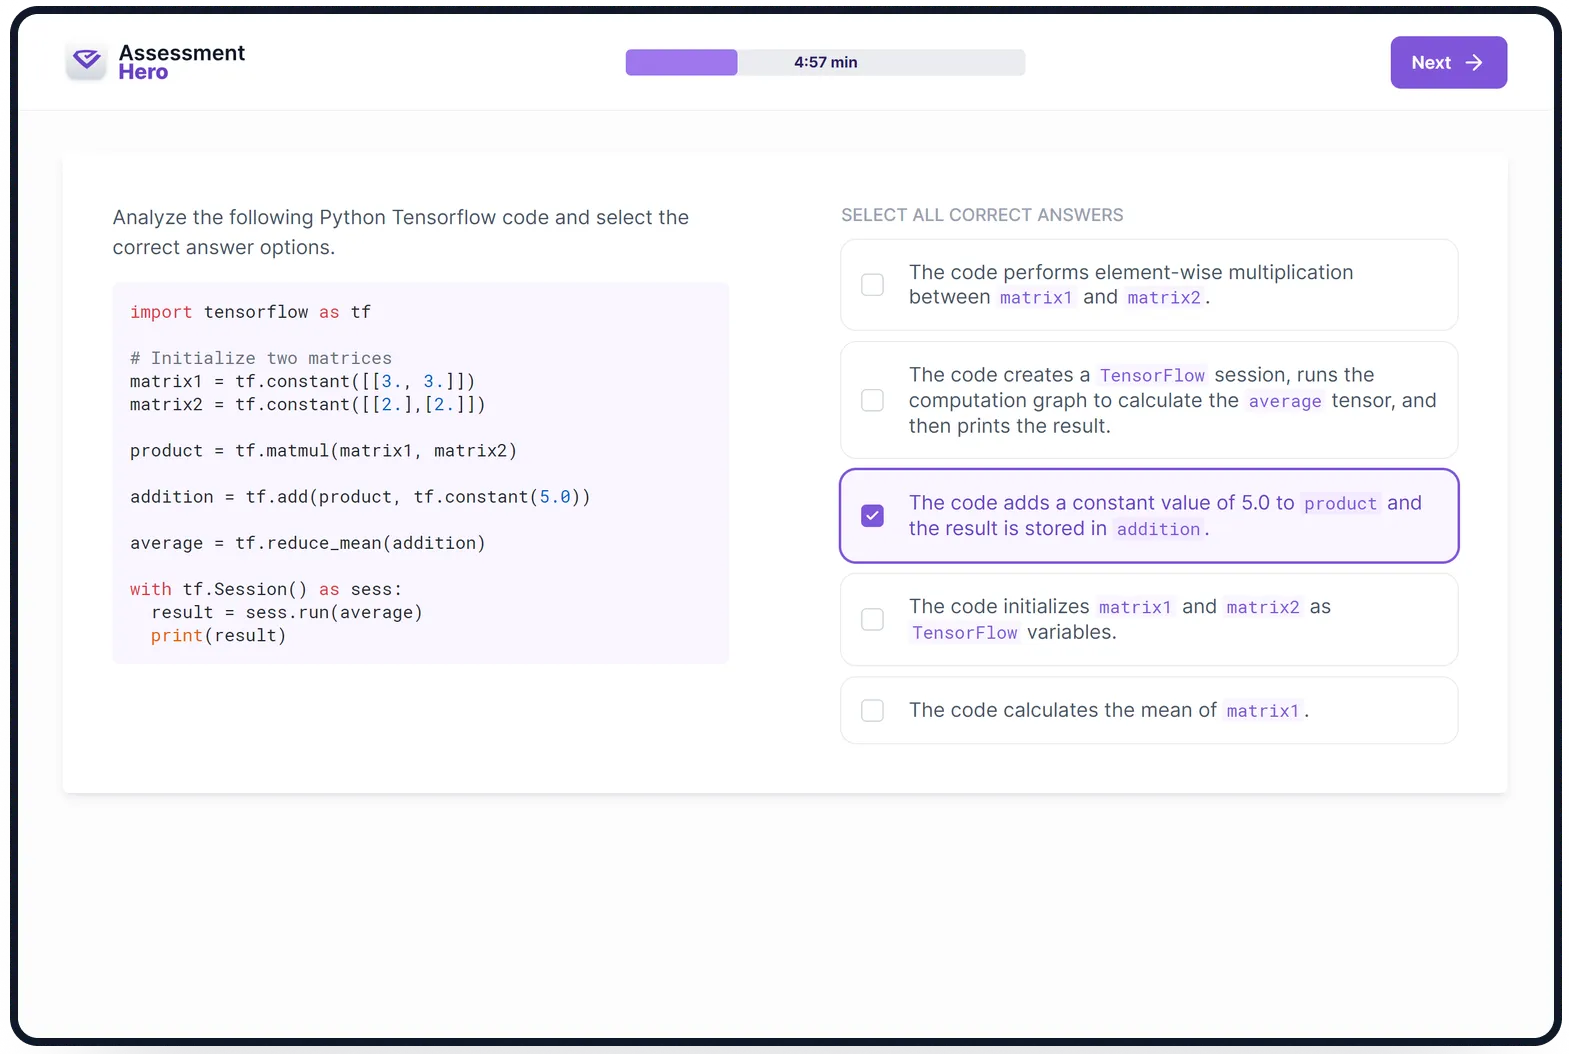The width and height of the screenshot is (1569, 1054).
Task: Select the result stored in addition answer text
Action: coord(1165,515)
